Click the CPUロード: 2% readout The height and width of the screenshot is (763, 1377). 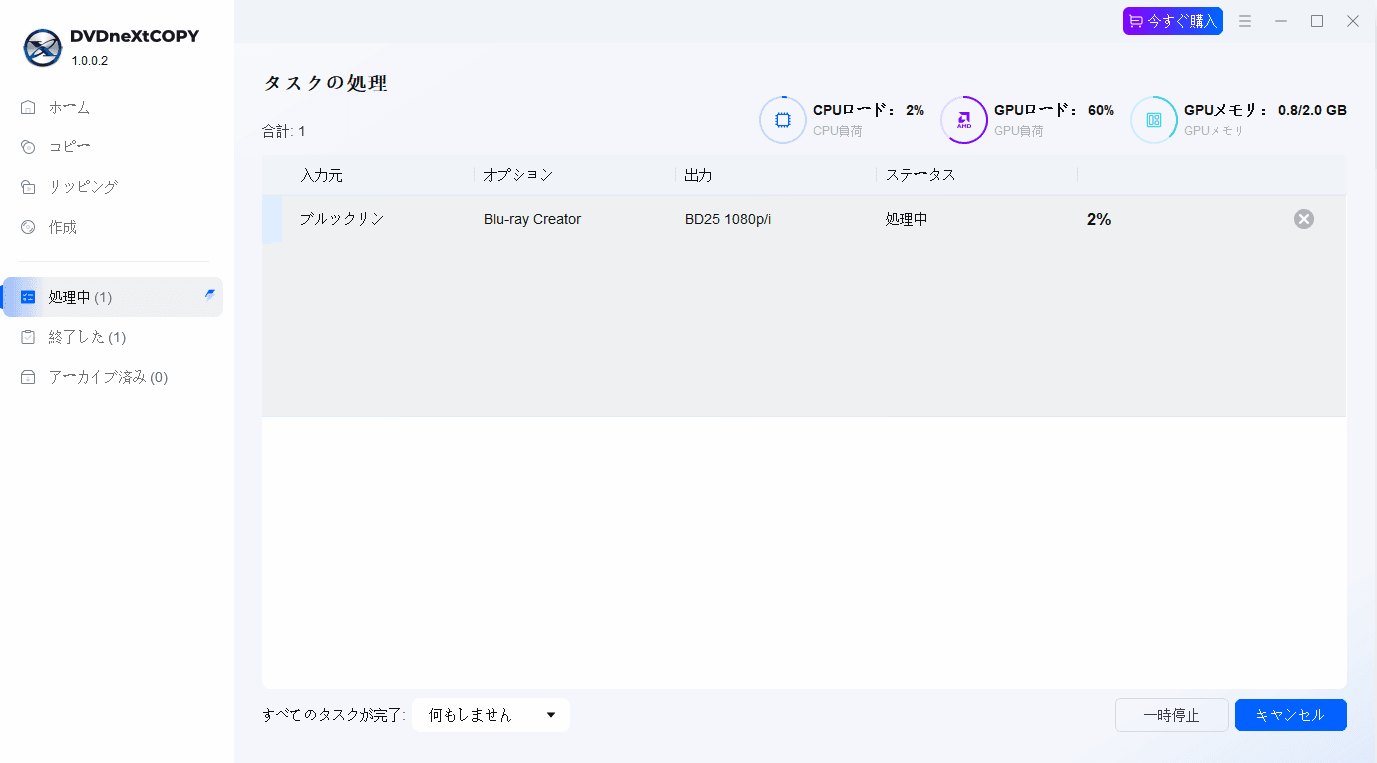click(x=868, y=110)
